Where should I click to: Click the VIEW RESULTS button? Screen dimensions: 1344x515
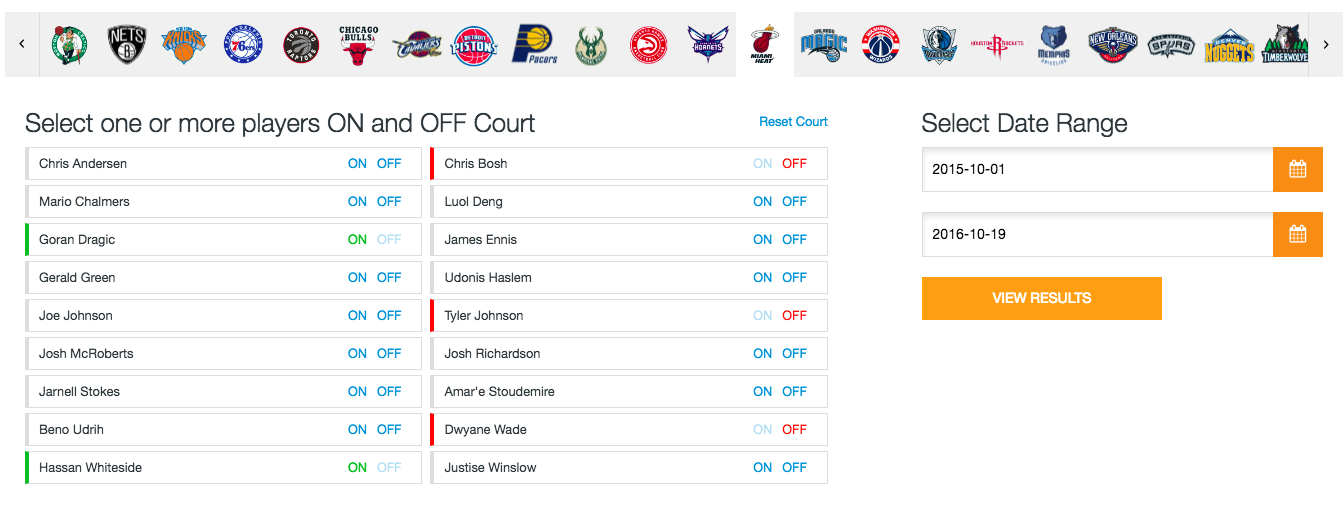tap(1042, 298)
